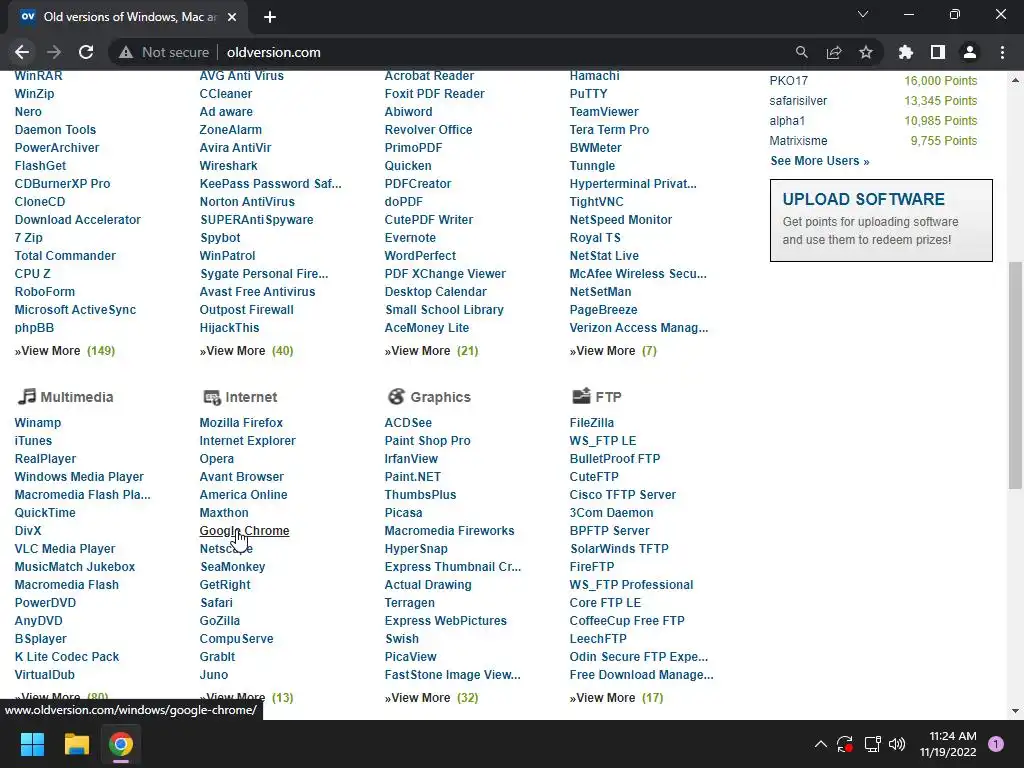Screen dimensions: 1024x768
Task: Click user safarisilver in the points list
Action: point(798,101)
